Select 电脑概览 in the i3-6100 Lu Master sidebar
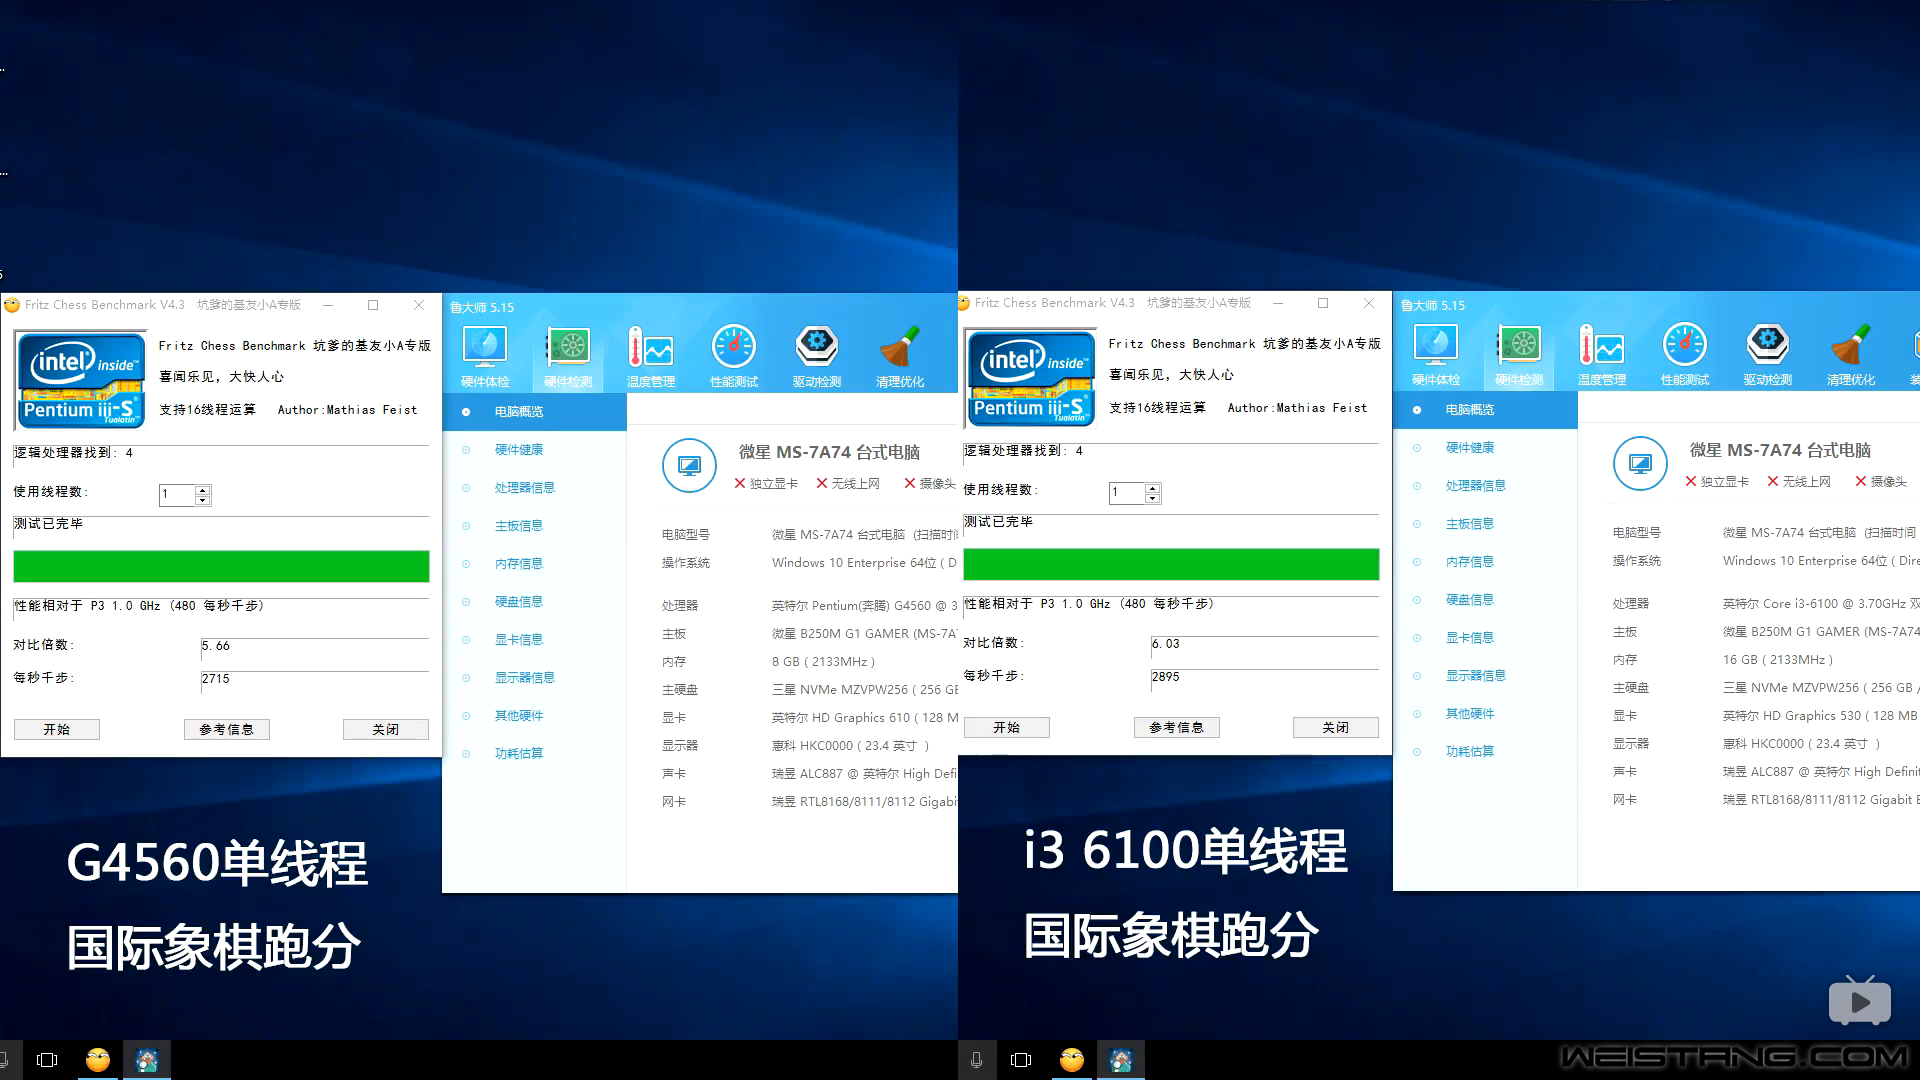The height and width of the screenshot is (1080, 1920). pos(1486,410)
